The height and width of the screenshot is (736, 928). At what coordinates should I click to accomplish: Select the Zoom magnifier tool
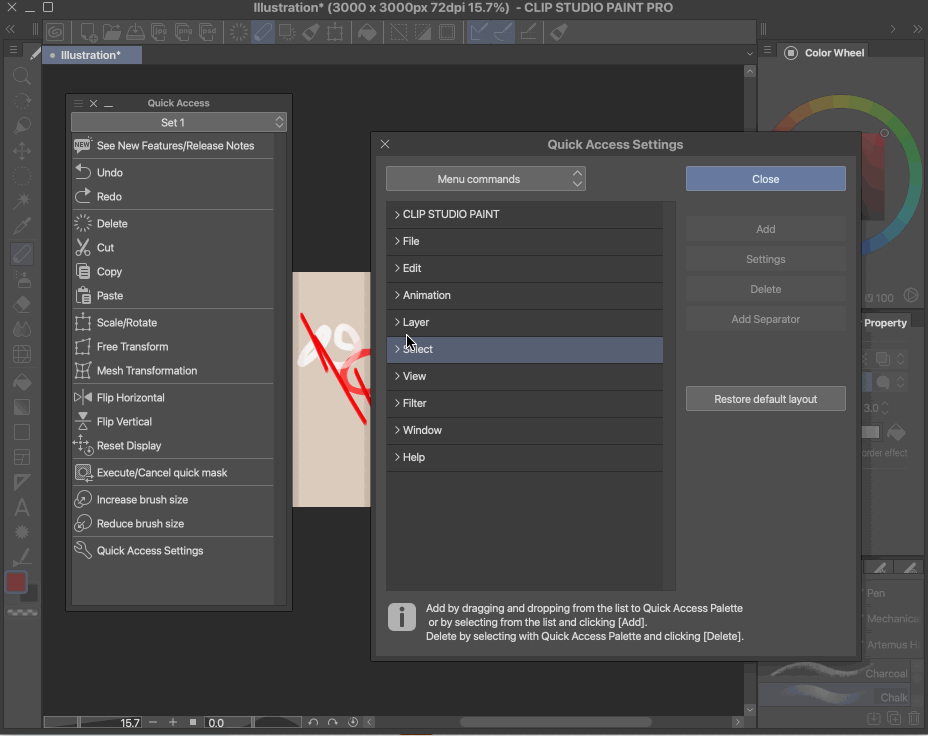[22, 76]
